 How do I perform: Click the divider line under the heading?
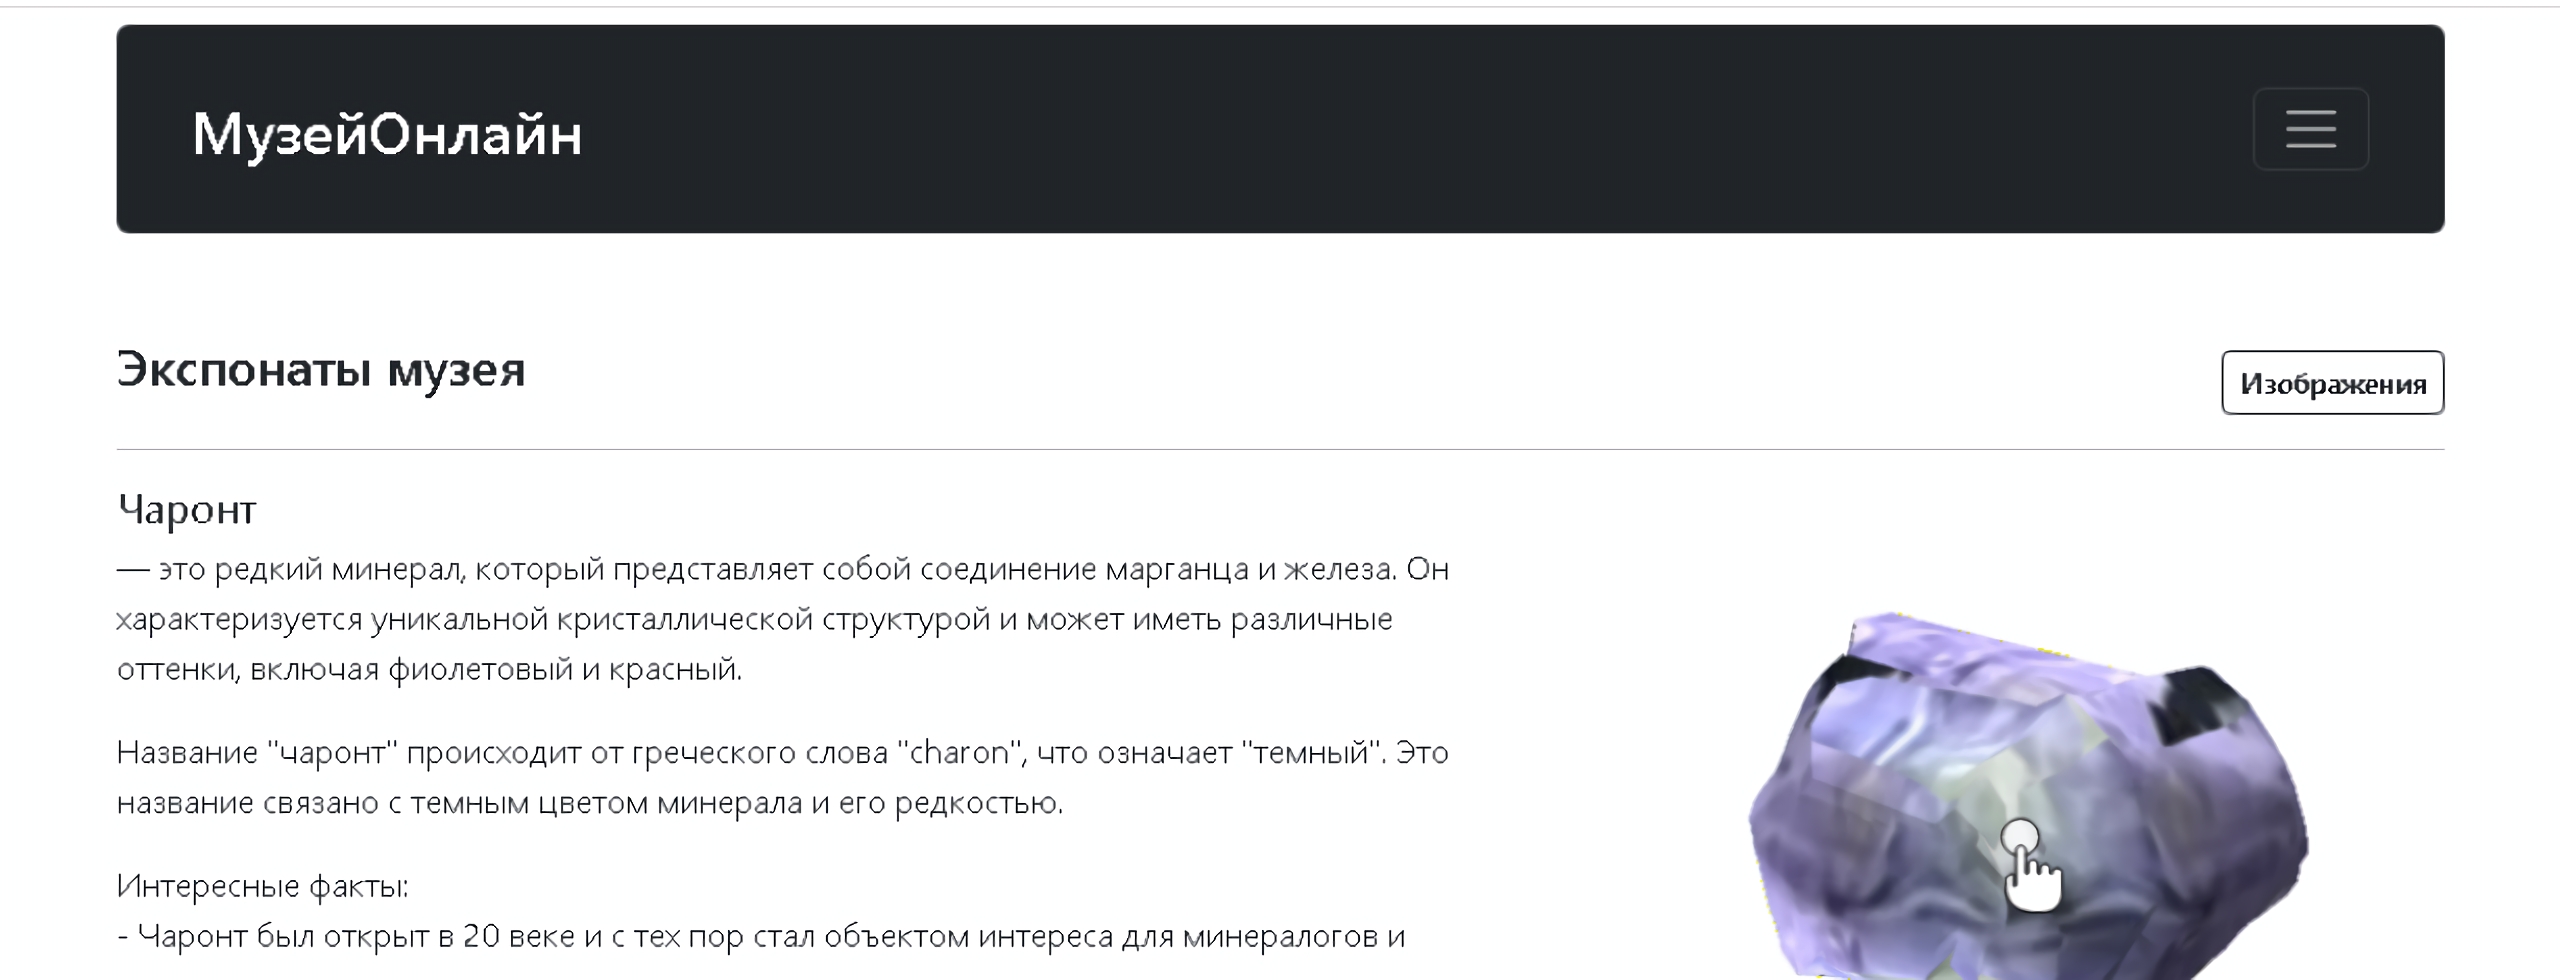coord(1280,449)
